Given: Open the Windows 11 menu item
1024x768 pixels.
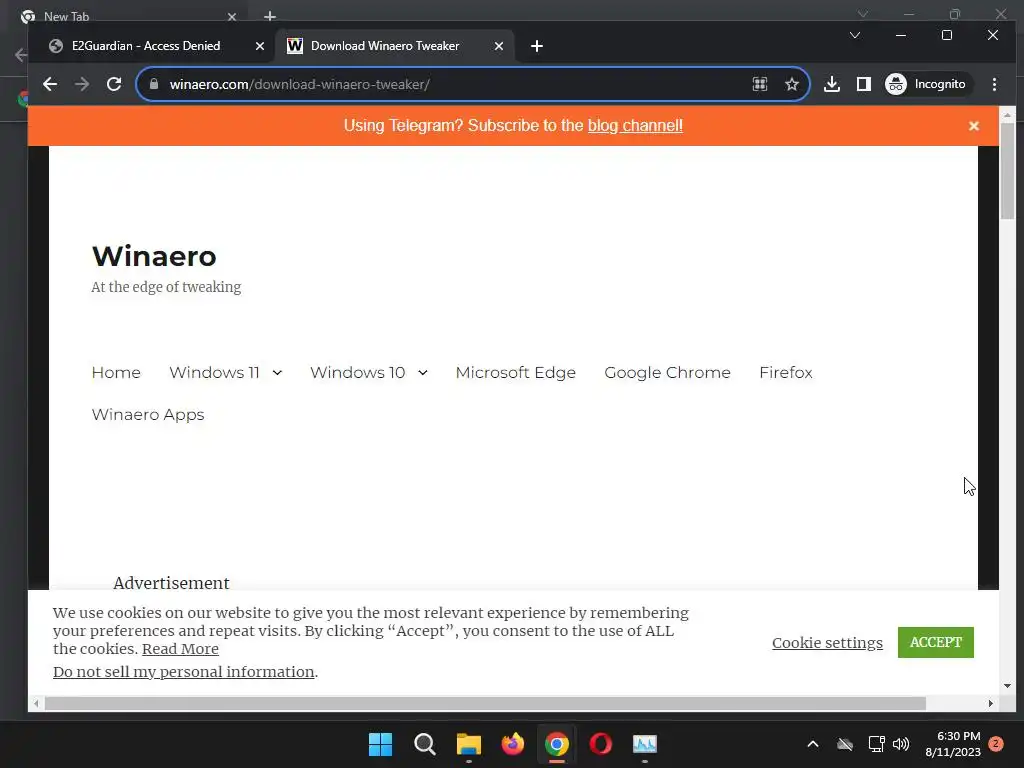Looking at the screenshot, I should (x=214, y=372).
